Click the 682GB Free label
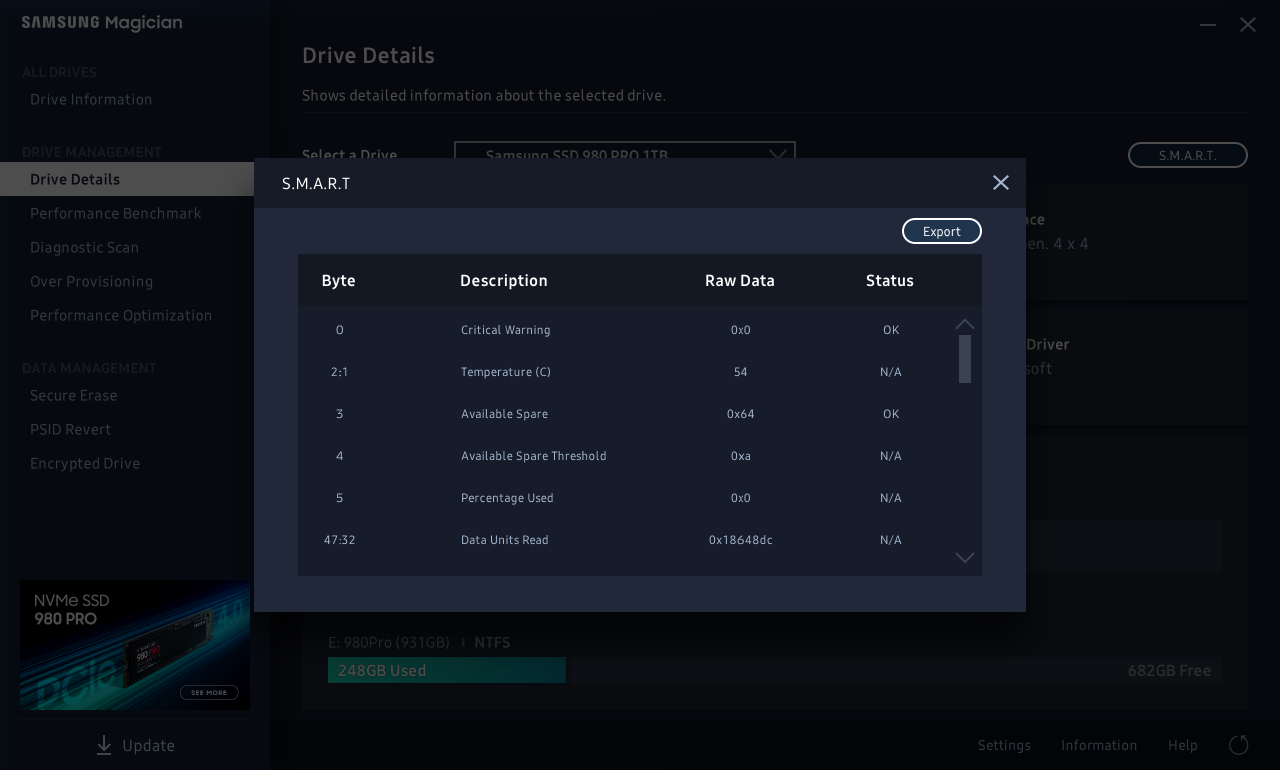Image resolution: width=1280 pixels, height=770 pixels. tap(1170, 671)
